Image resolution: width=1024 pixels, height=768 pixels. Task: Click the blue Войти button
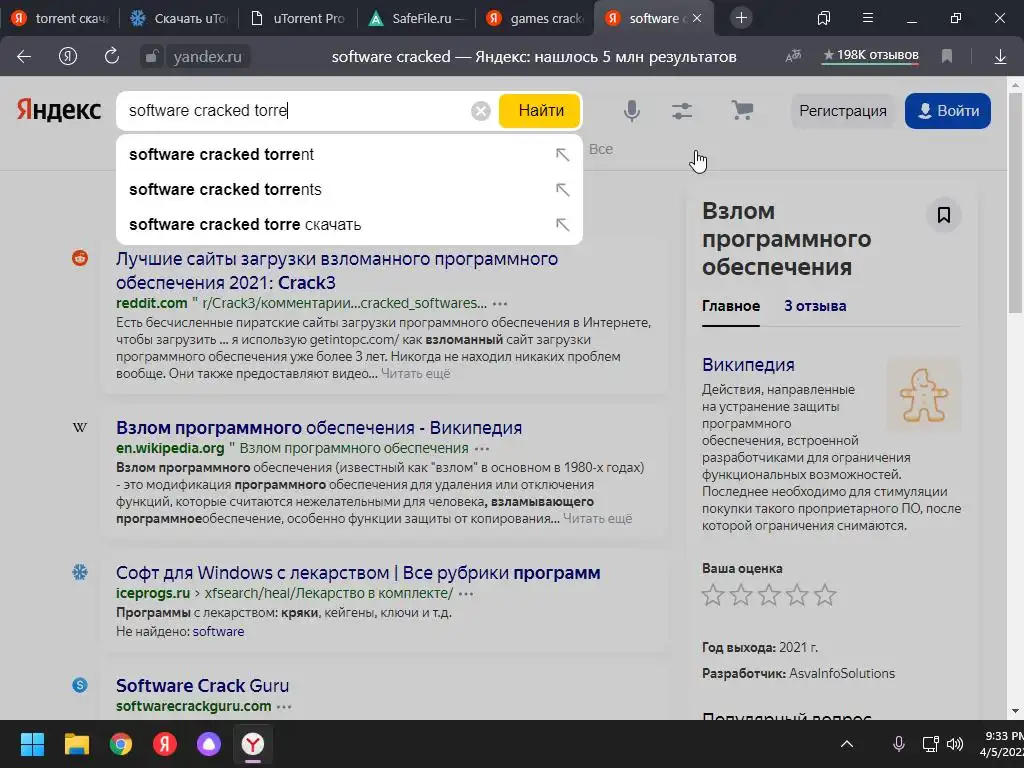click(948, 111)
